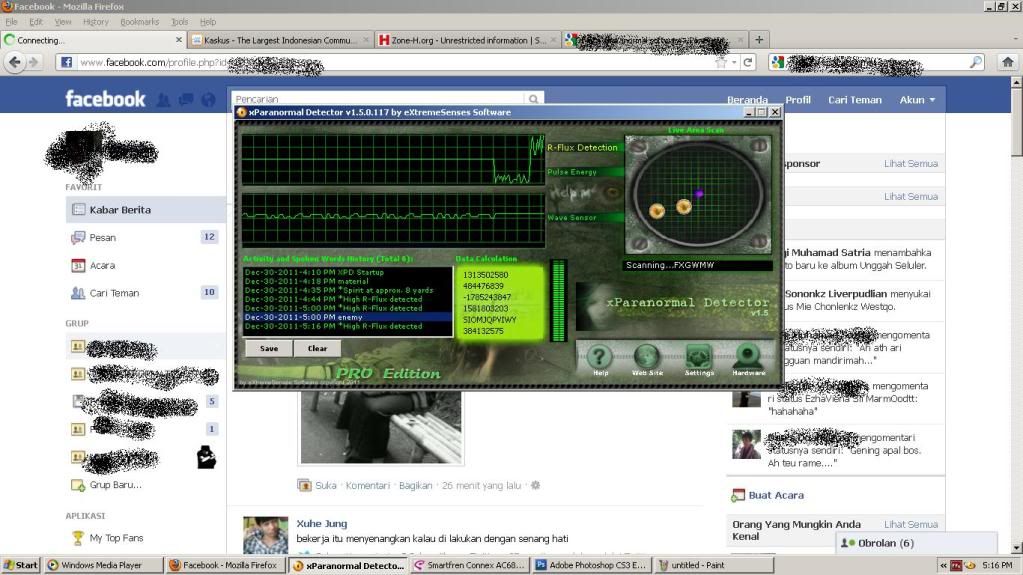Open URL history dropdown arrow

click(x=735, y=63)
